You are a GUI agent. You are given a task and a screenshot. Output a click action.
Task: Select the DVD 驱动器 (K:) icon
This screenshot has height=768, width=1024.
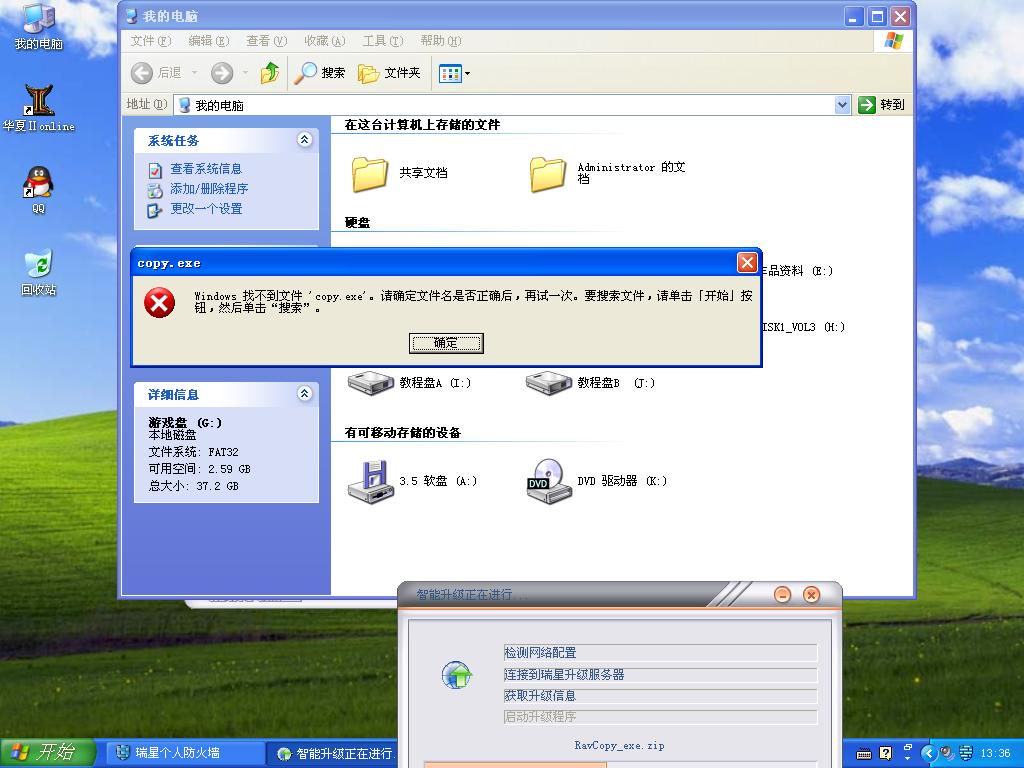point(549,481)
